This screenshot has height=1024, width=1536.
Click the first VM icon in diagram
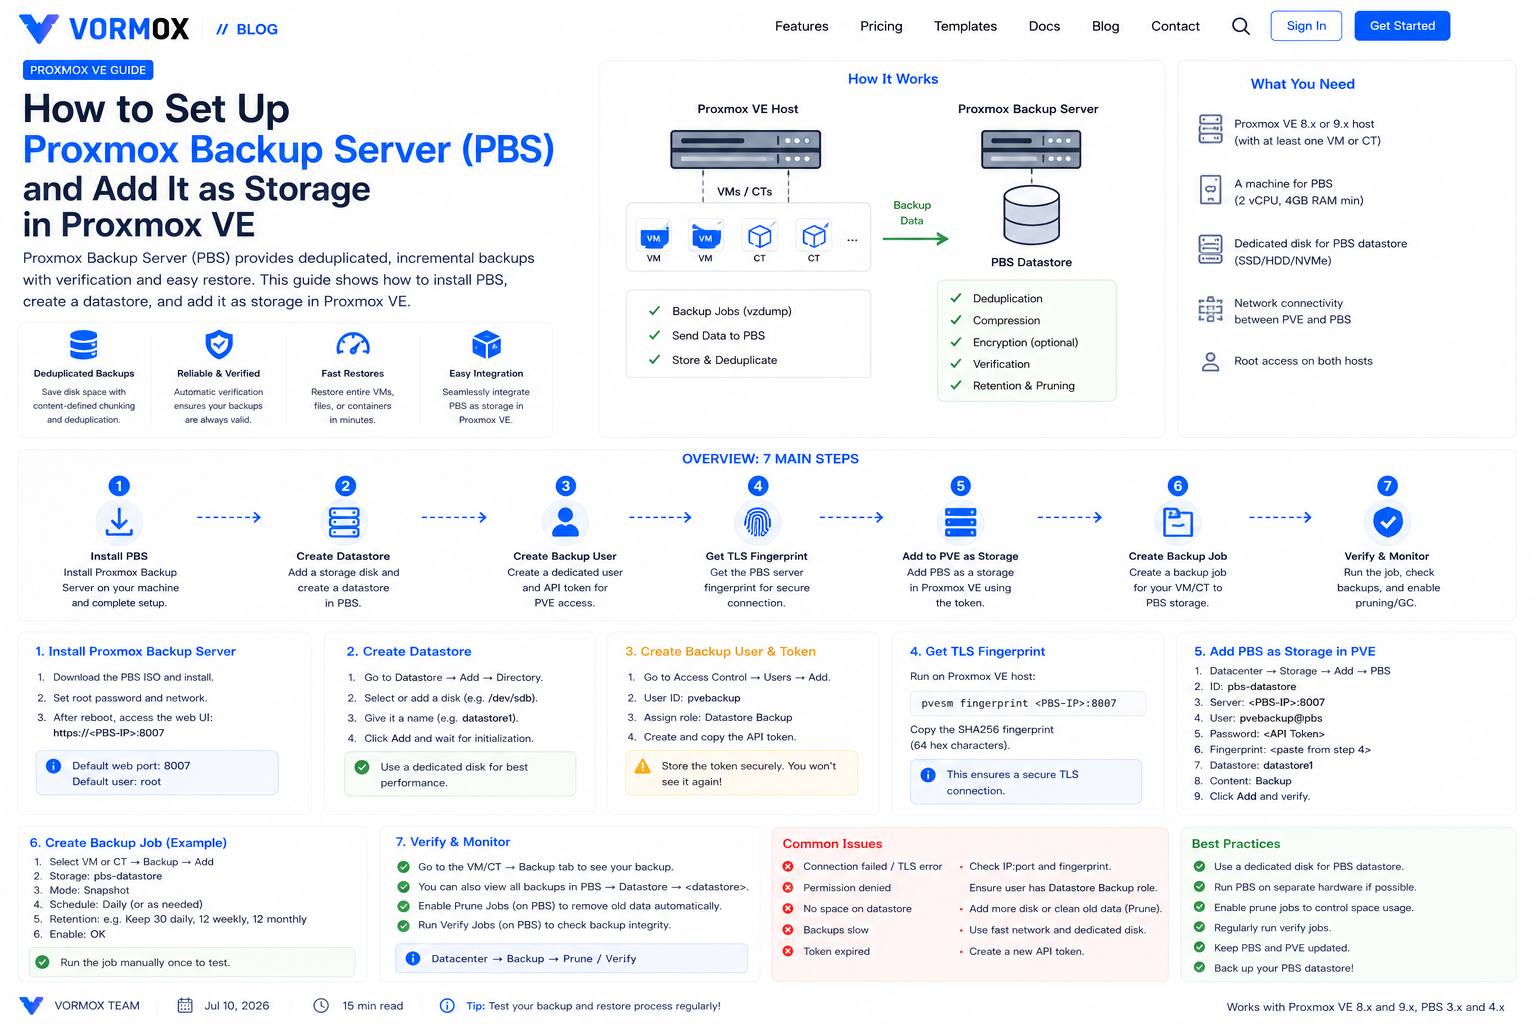pos(654,237)
